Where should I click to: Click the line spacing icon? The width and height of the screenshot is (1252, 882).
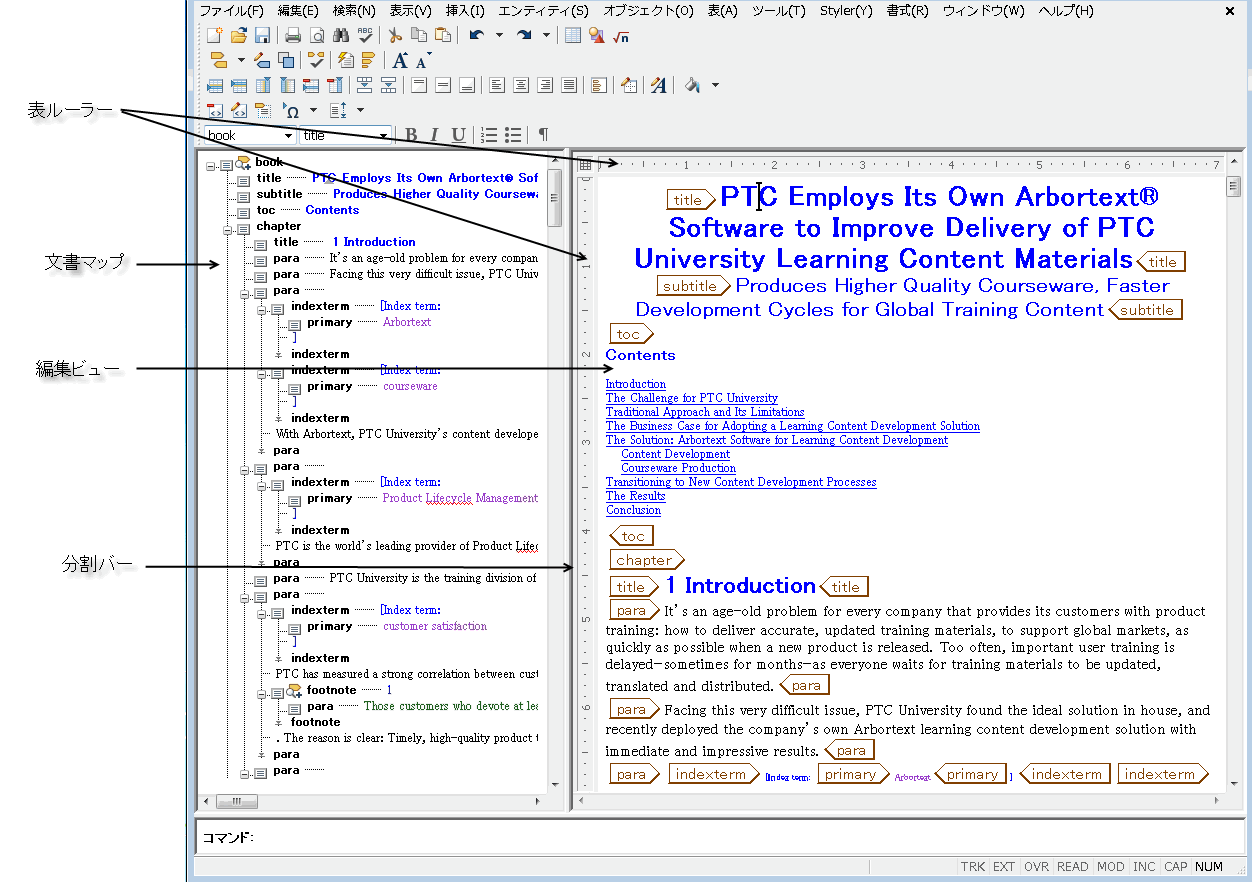point(337,110)
